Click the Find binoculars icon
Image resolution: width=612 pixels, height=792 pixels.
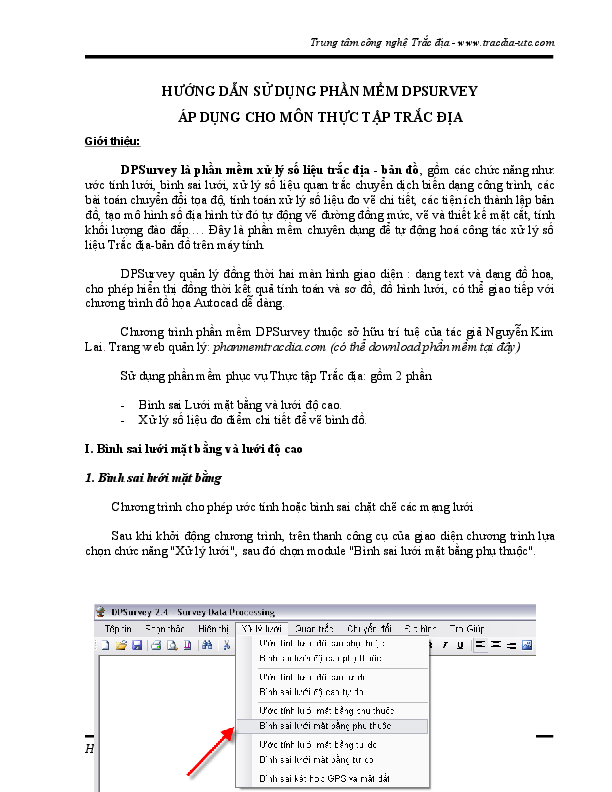point(207,645)
